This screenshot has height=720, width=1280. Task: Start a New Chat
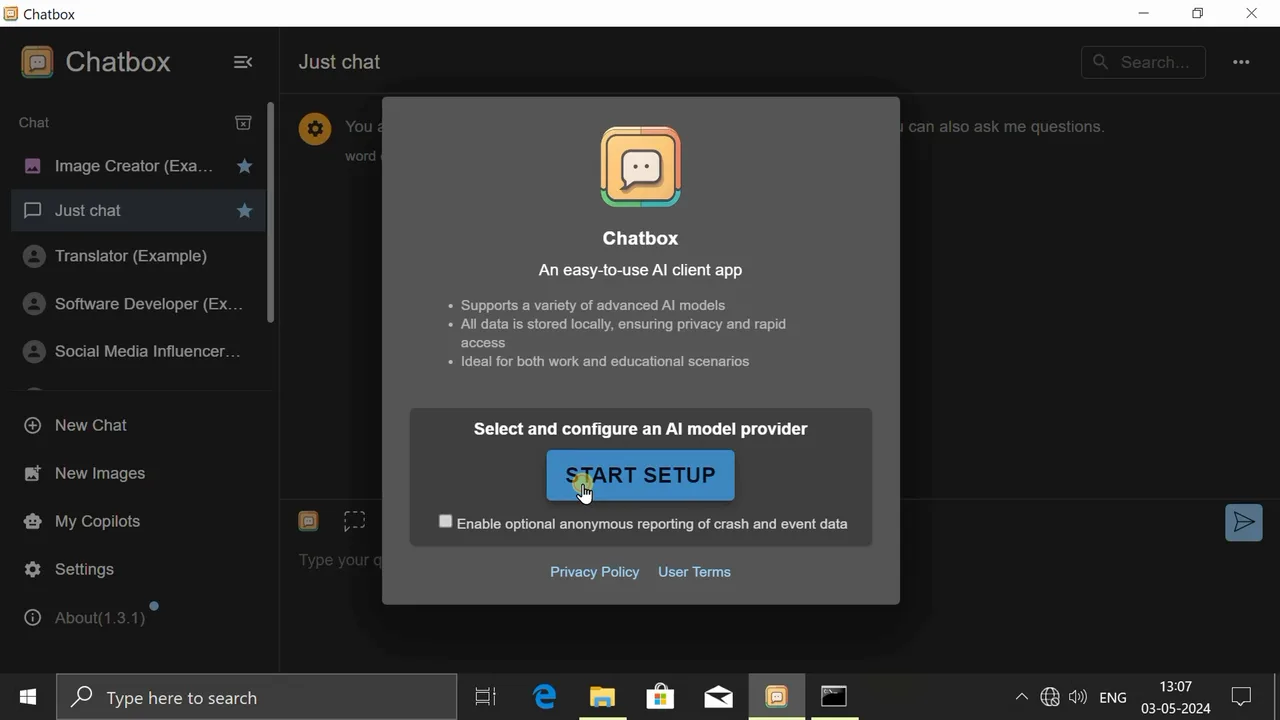click(138, 425)
